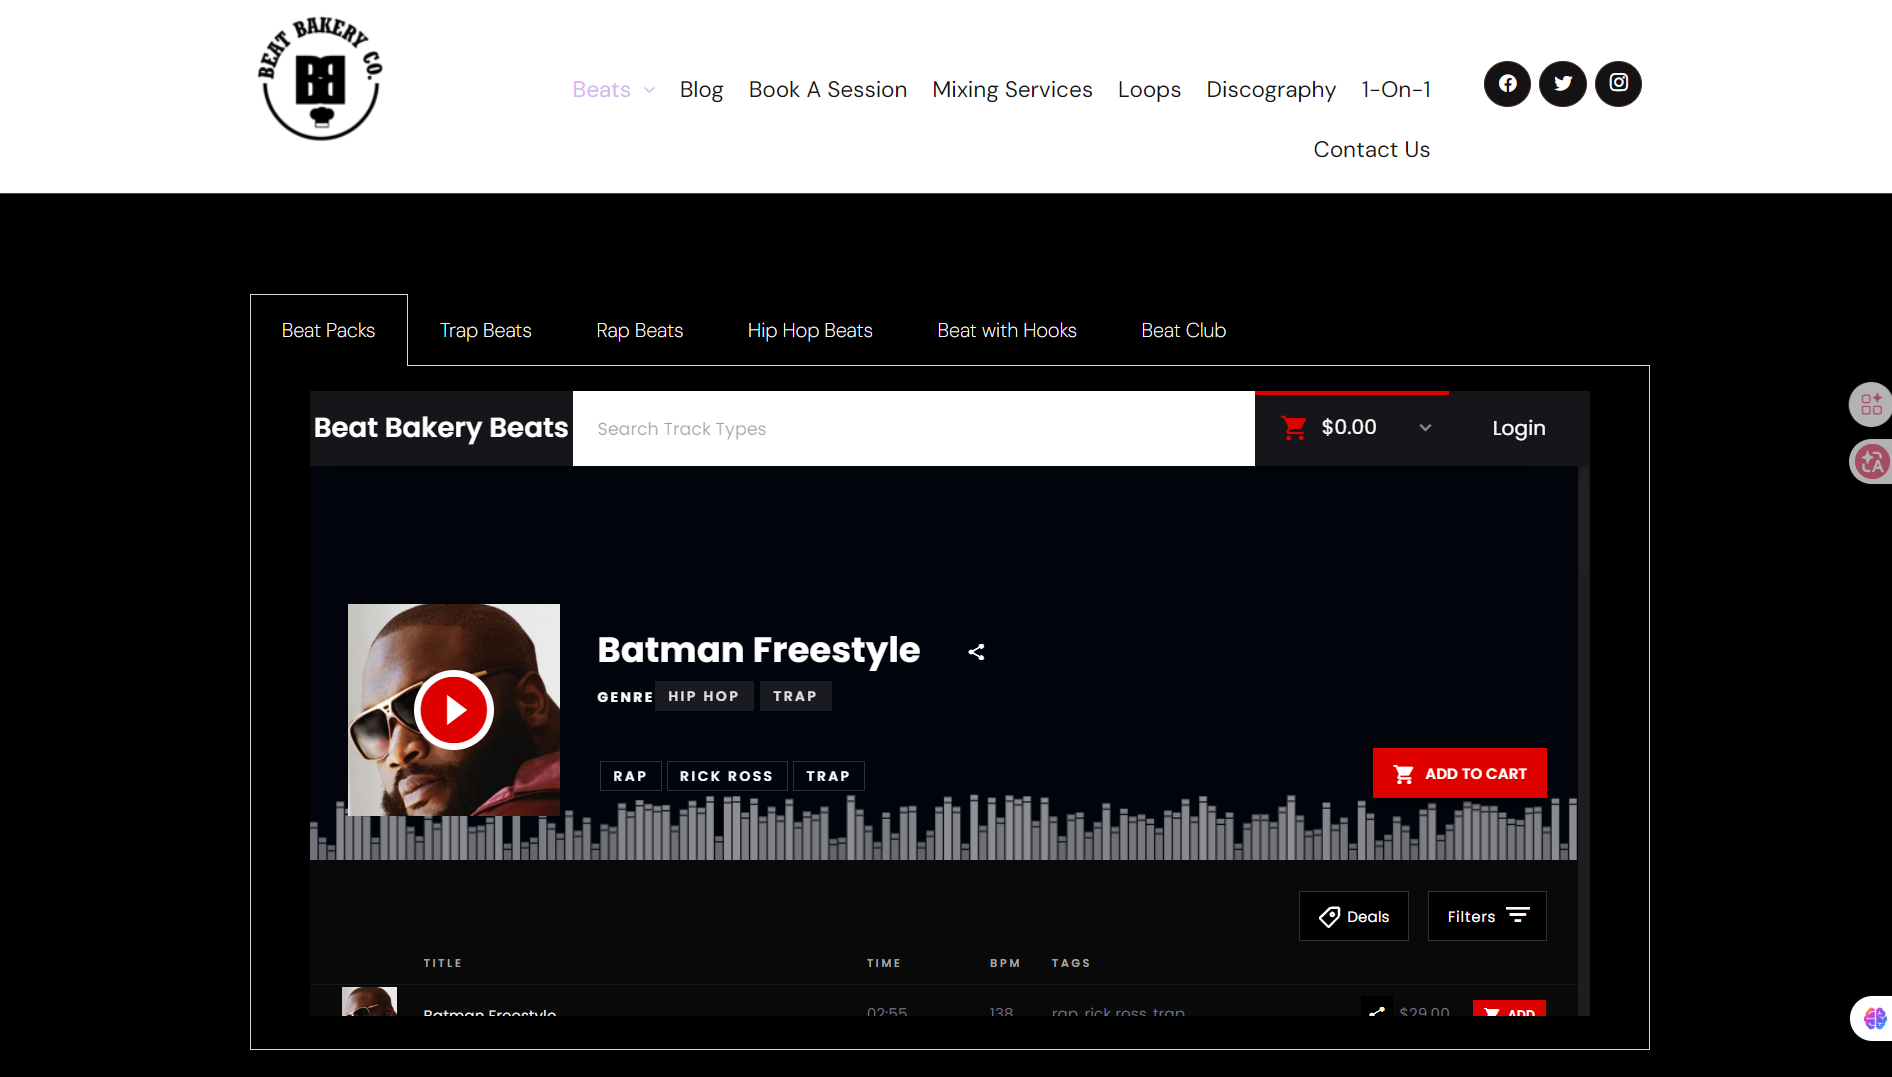Click the Batman Freestyle title heading
Image resolution: width=1892 pixels, height=1077 pixels.
tap(758, 650)
